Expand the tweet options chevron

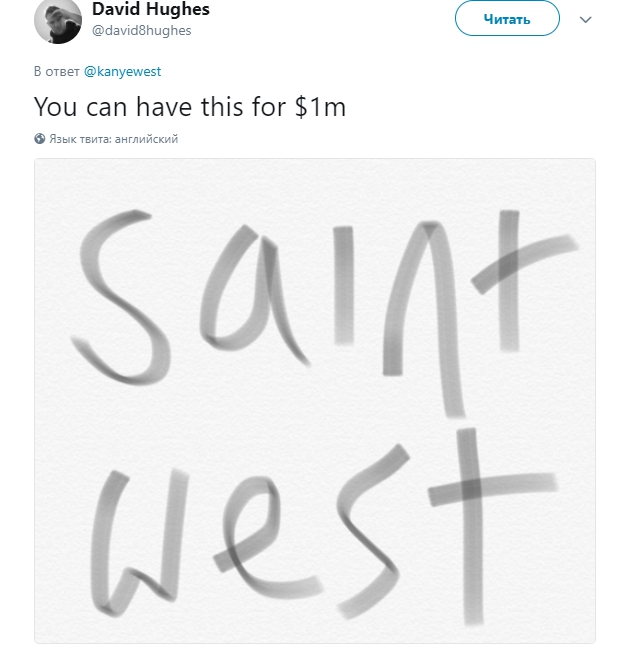pos(586,19)
